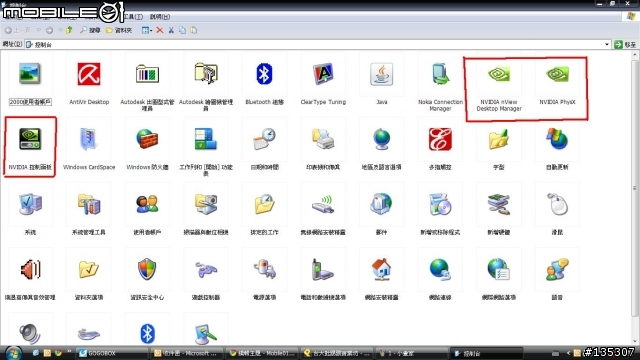Open the Internet Options globe-checklist icon
Viewport: 640px width, 360px height.
[499, 269]
